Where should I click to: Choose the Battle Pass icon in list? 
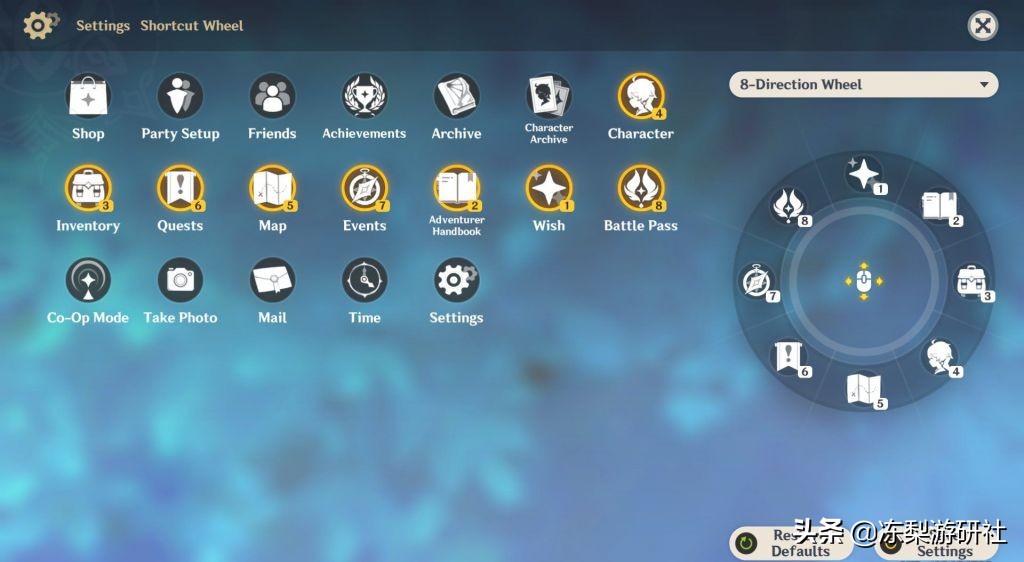[x=641, y=189]
